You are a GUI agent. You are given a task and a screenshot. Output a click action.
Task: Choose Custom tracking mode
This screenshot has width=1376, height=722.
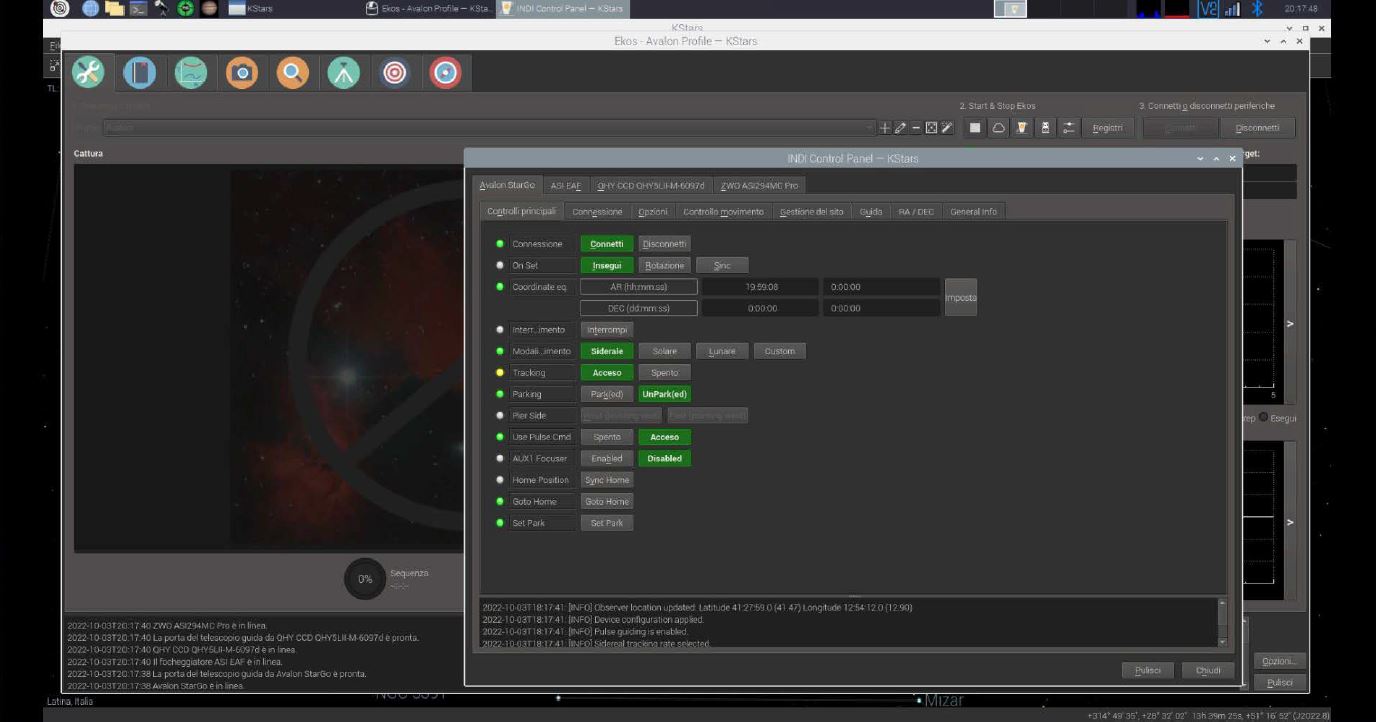tap(779, 351)
